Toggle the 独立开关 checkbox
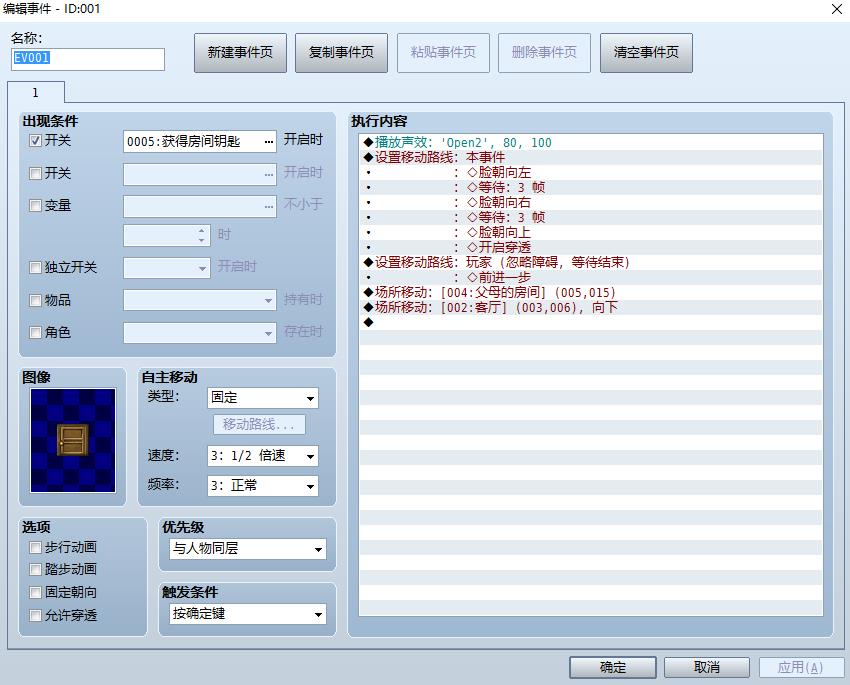This screenshot has width=850, height=685. point(35,267)
